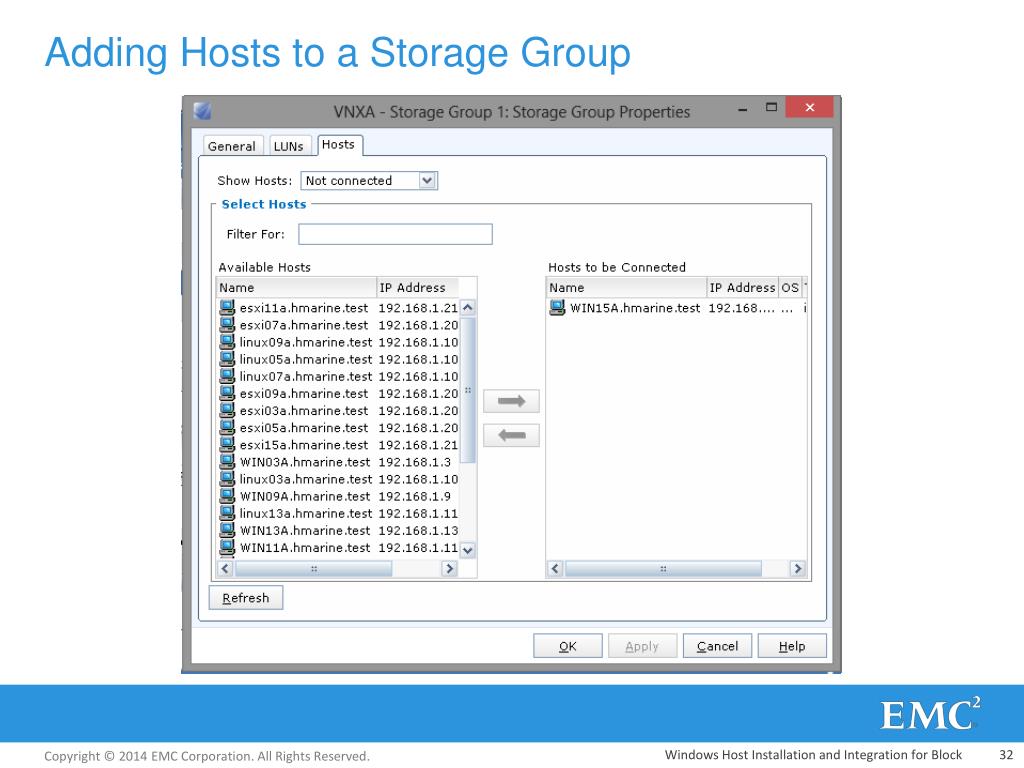Select the WIN03A.hmarine.test computer icon
The image size is (1024, 768).
(227, 462)
